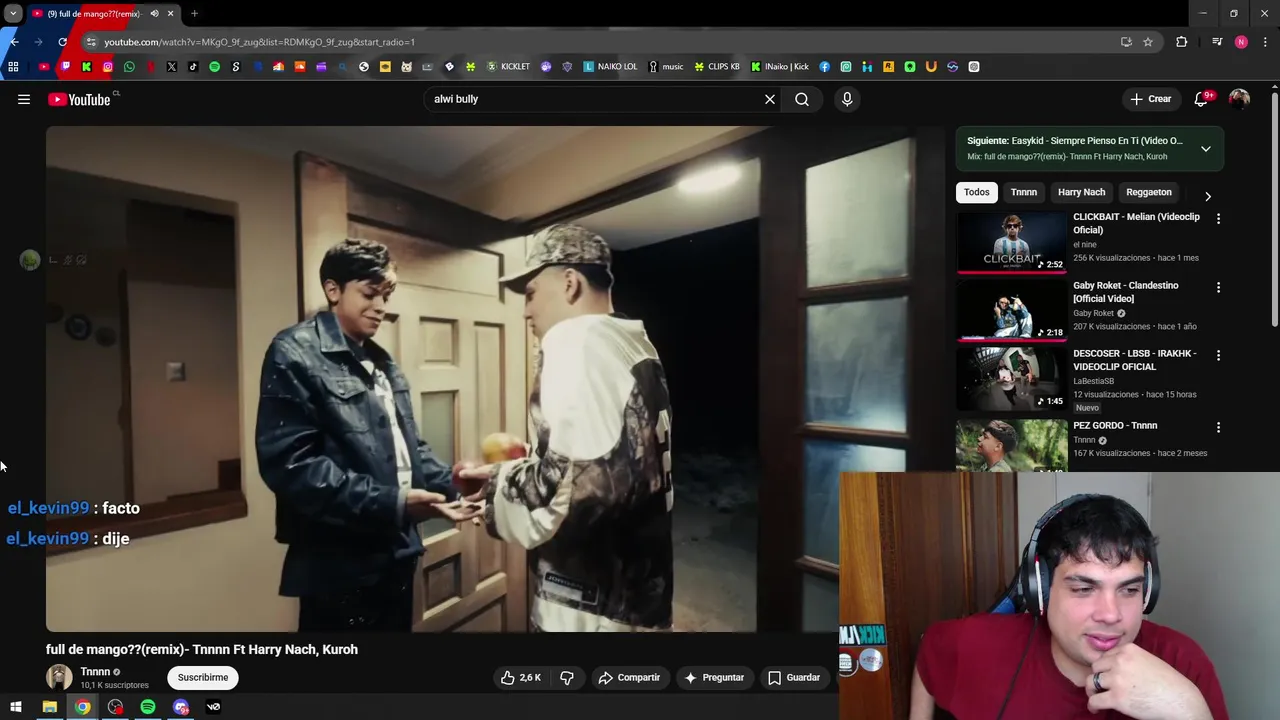The height and width of the screenshot is (720, 1280).
Task: Click the Crear button
Action: click(1150, 99)
